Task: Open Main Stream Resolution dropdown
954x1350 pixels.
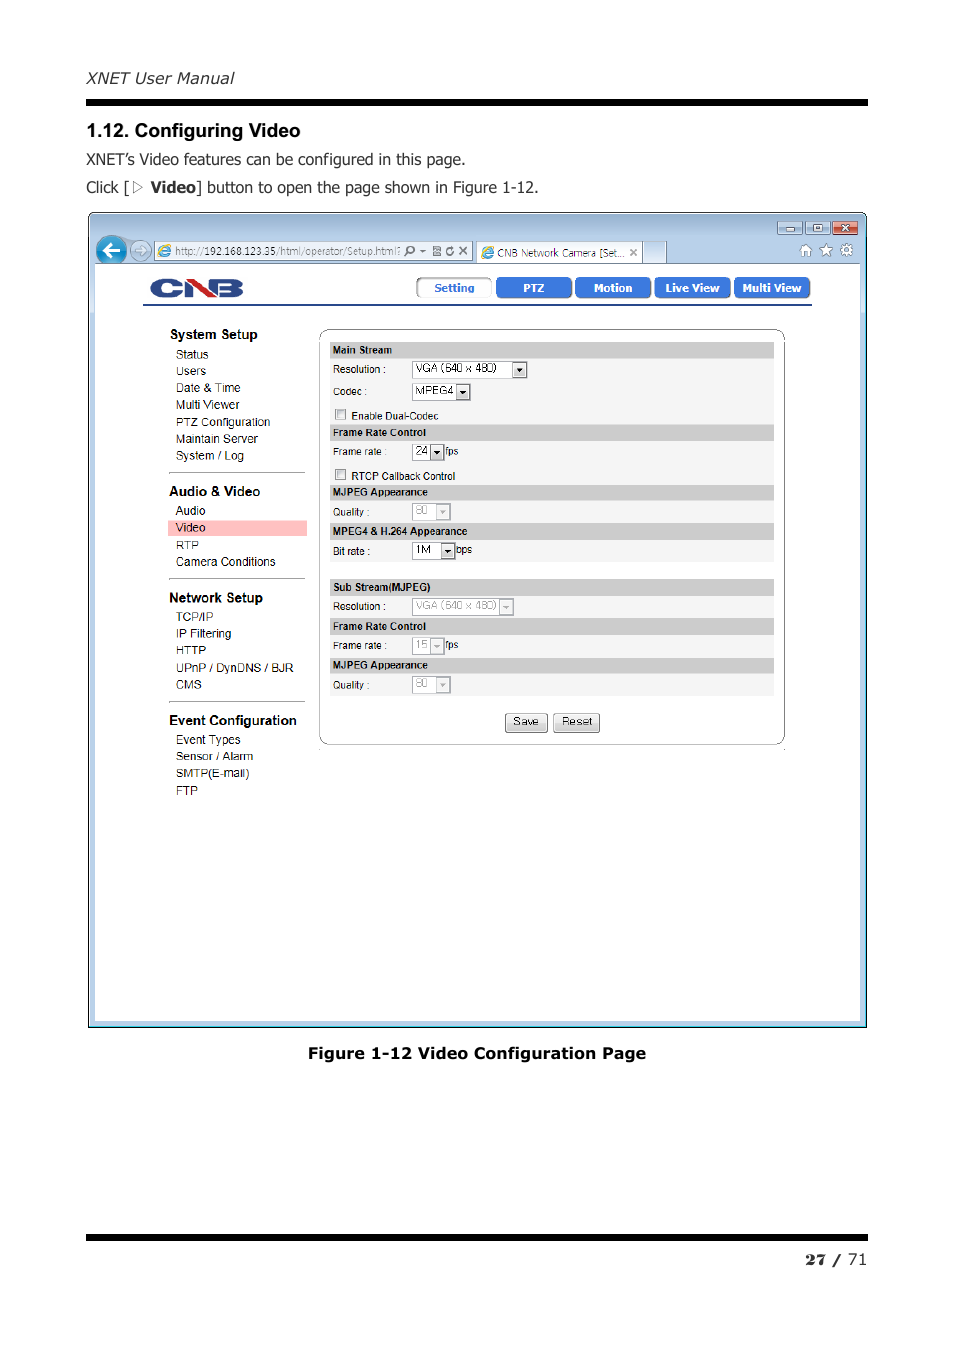Action: point(470,369)
